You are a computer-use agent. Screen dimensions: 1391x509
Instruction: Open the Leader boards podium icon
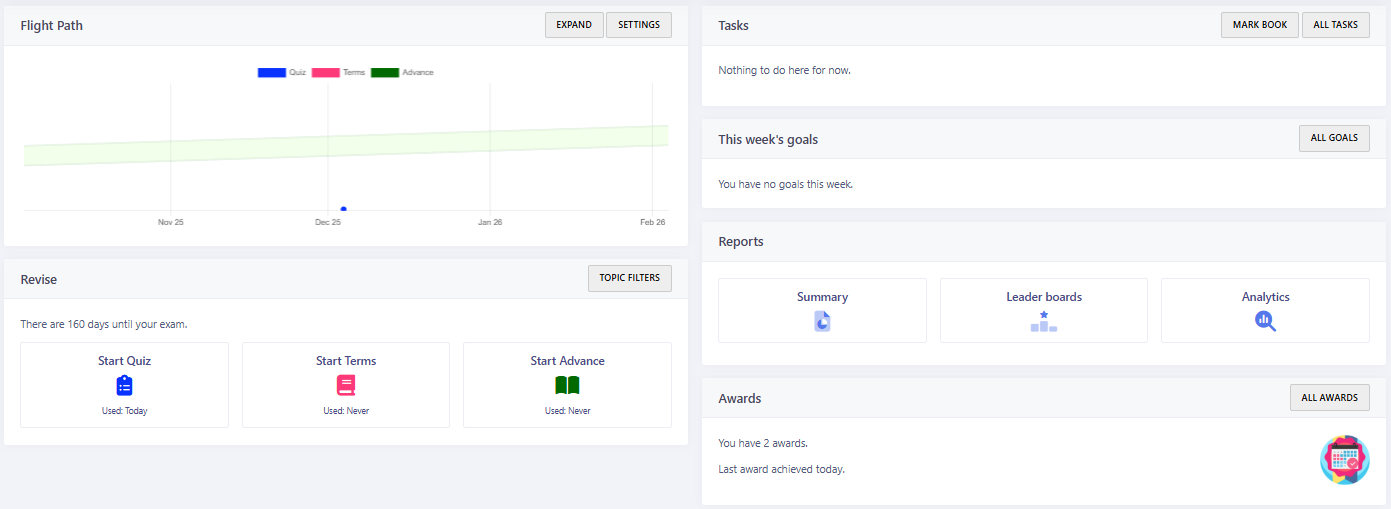[1044, 321]
